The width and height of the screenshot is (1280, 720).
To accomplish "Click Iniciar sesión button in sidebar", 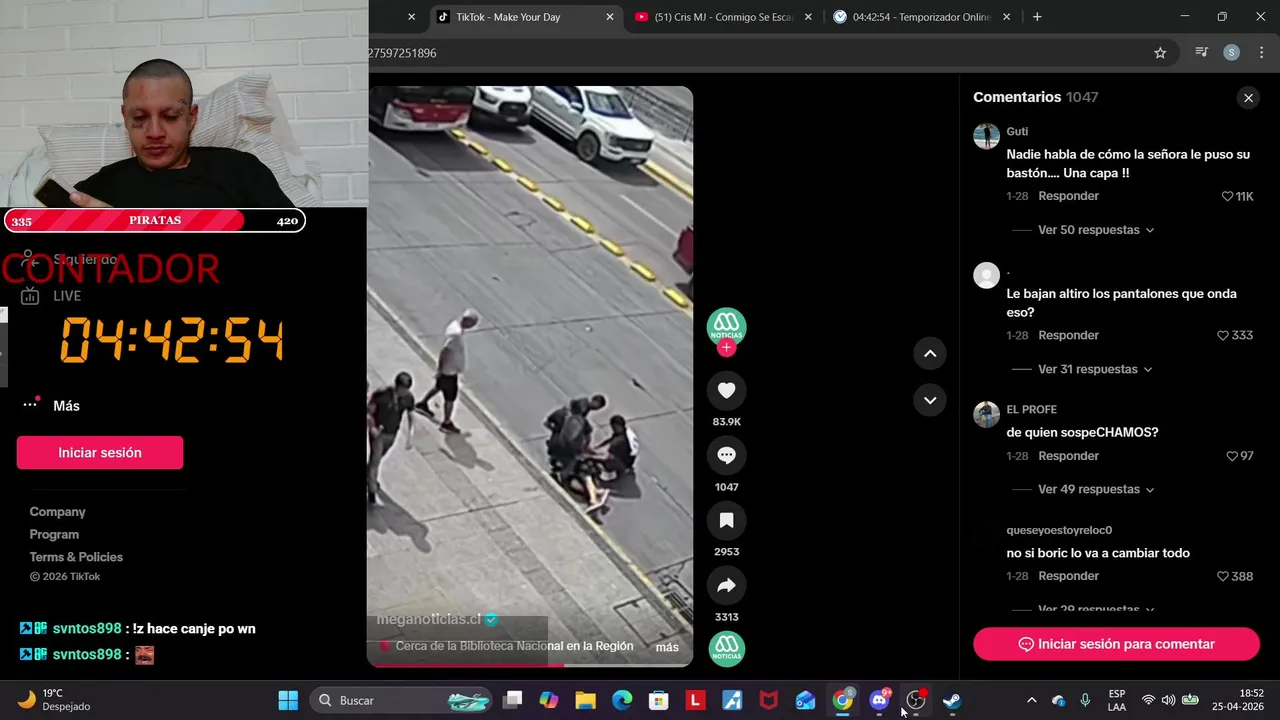I will pos(100,453).
